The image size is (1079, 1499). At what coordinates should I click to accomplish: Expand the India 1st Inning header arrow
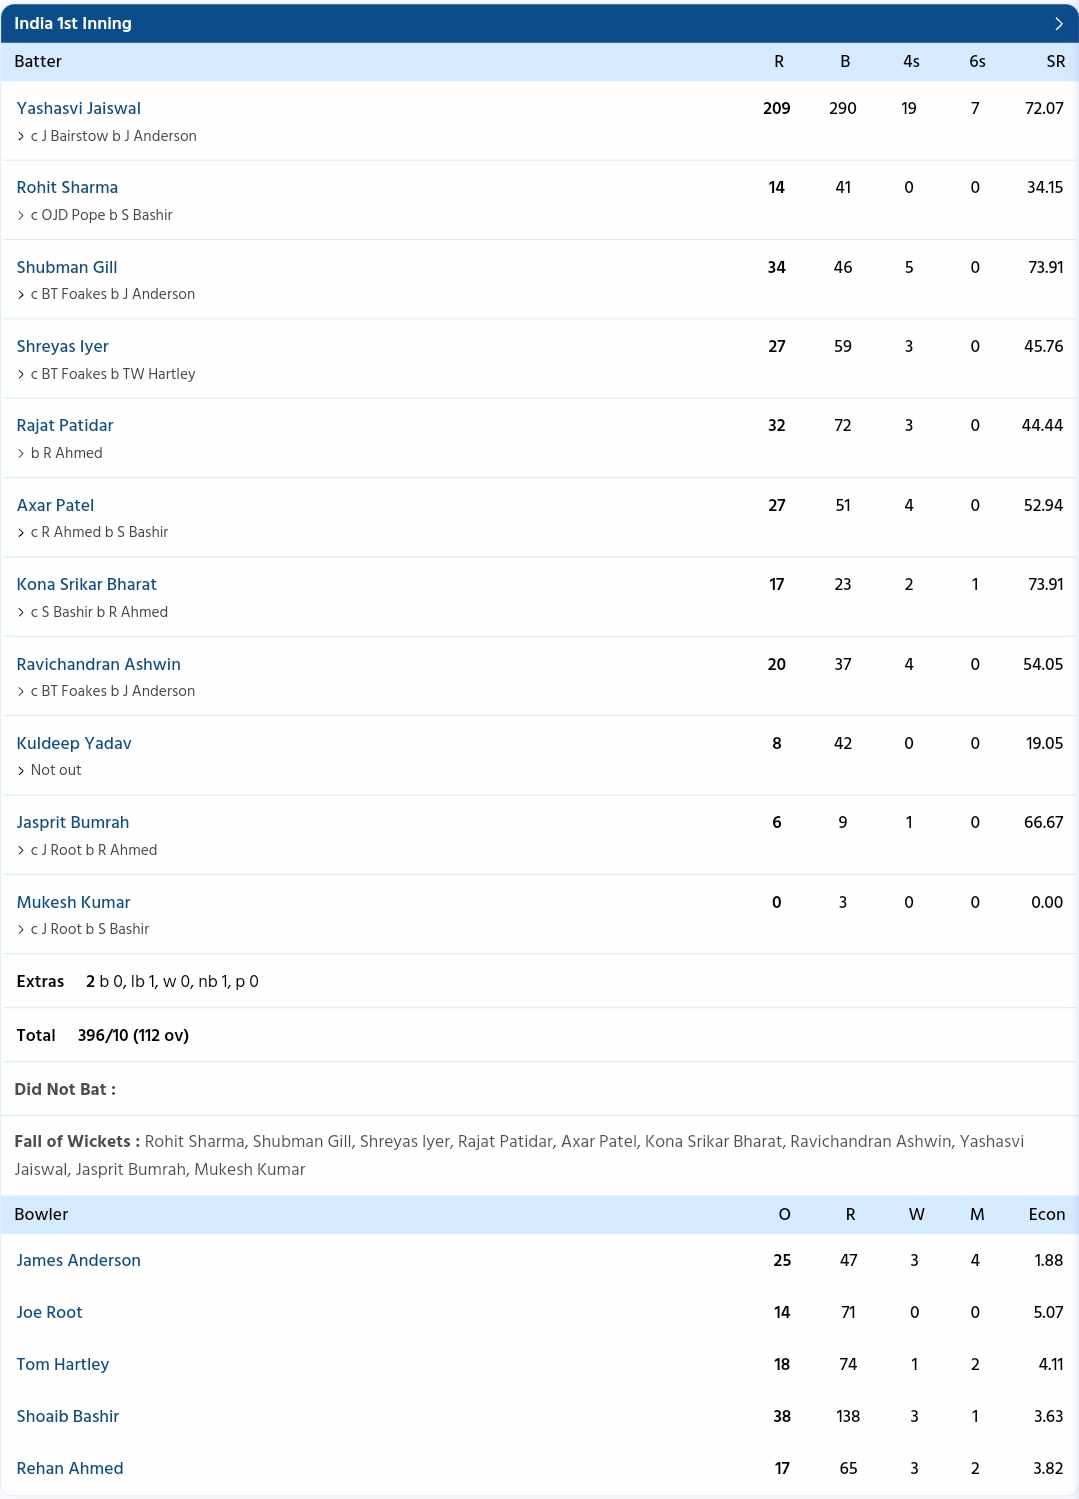1058,23
